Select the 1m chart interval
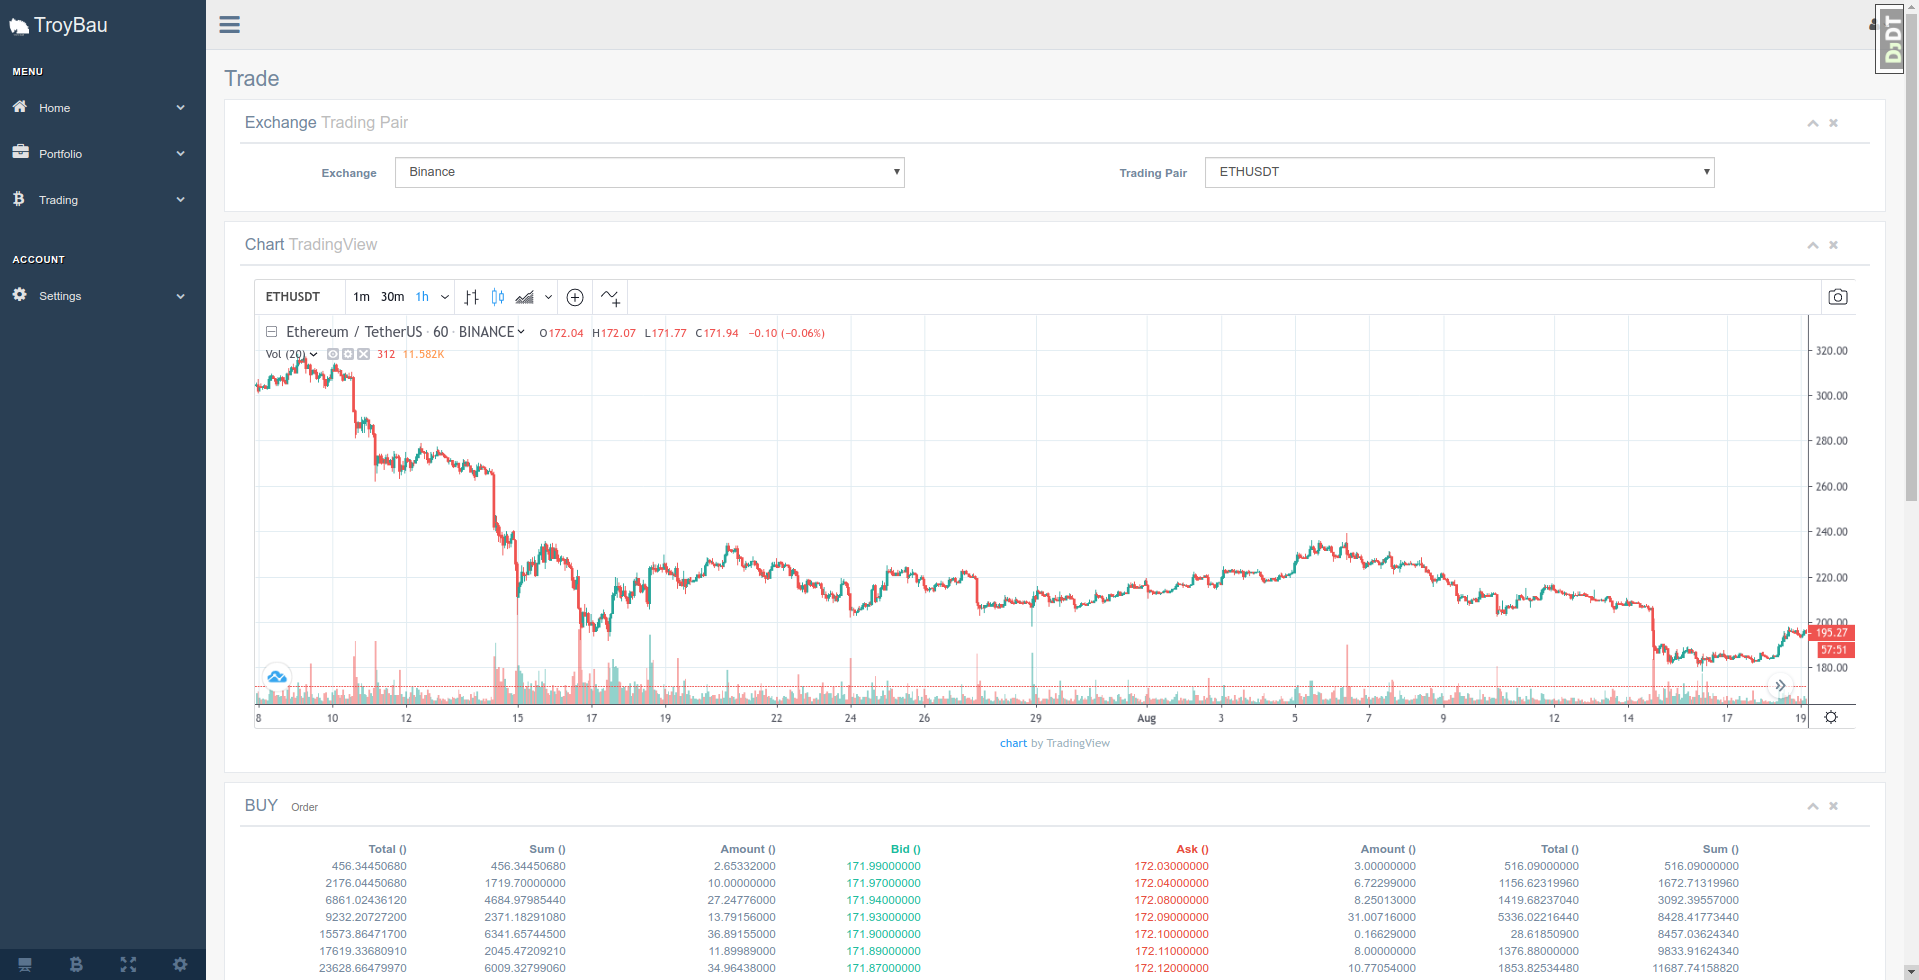This screenshot has width=1919, height=980. tap(361, 297)
